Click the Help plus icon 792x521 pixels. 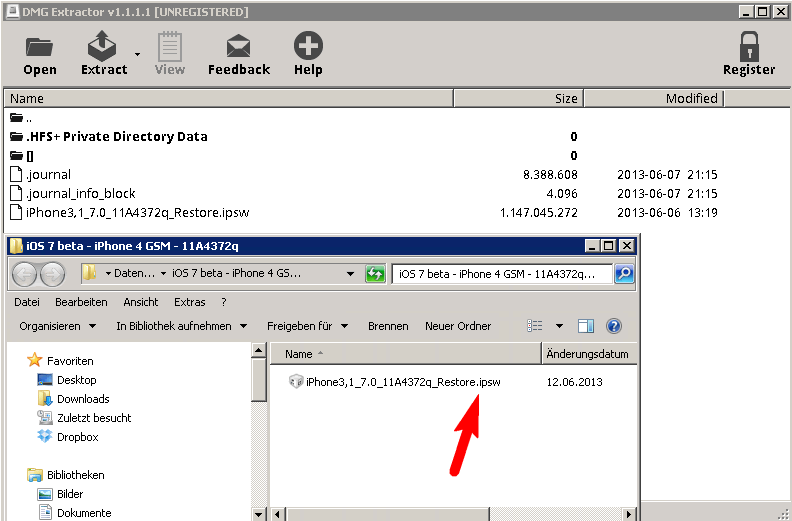click(x=308, y=45)
